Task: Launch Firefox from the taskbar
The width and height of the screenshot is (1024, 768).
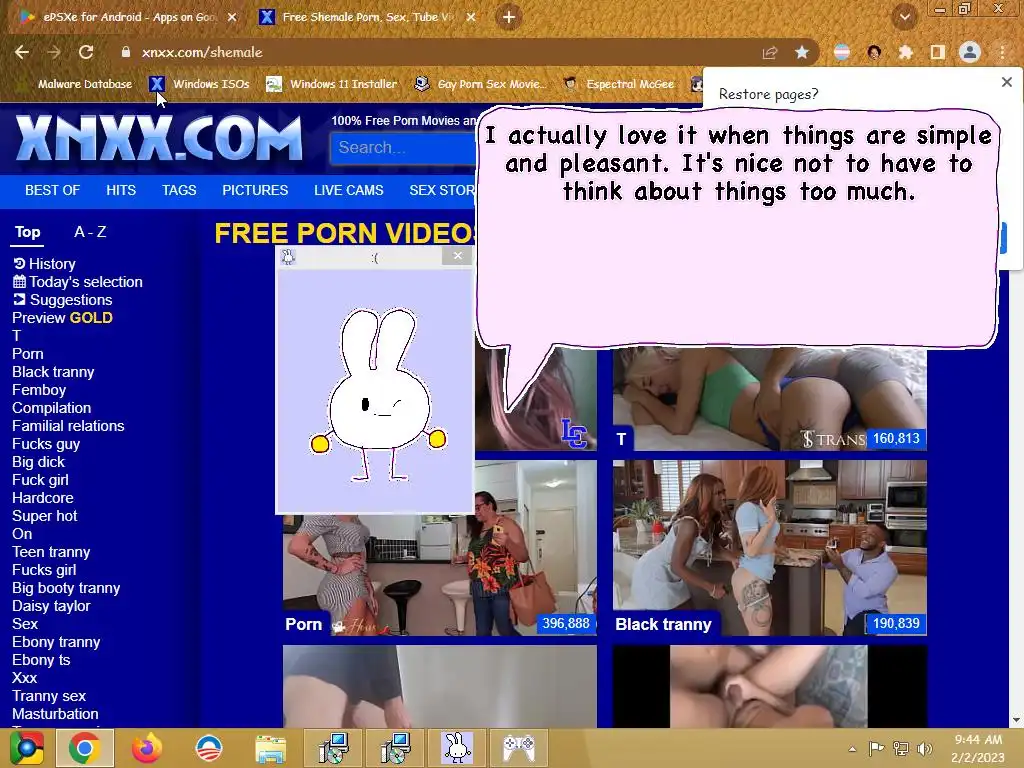Action: 147,748
